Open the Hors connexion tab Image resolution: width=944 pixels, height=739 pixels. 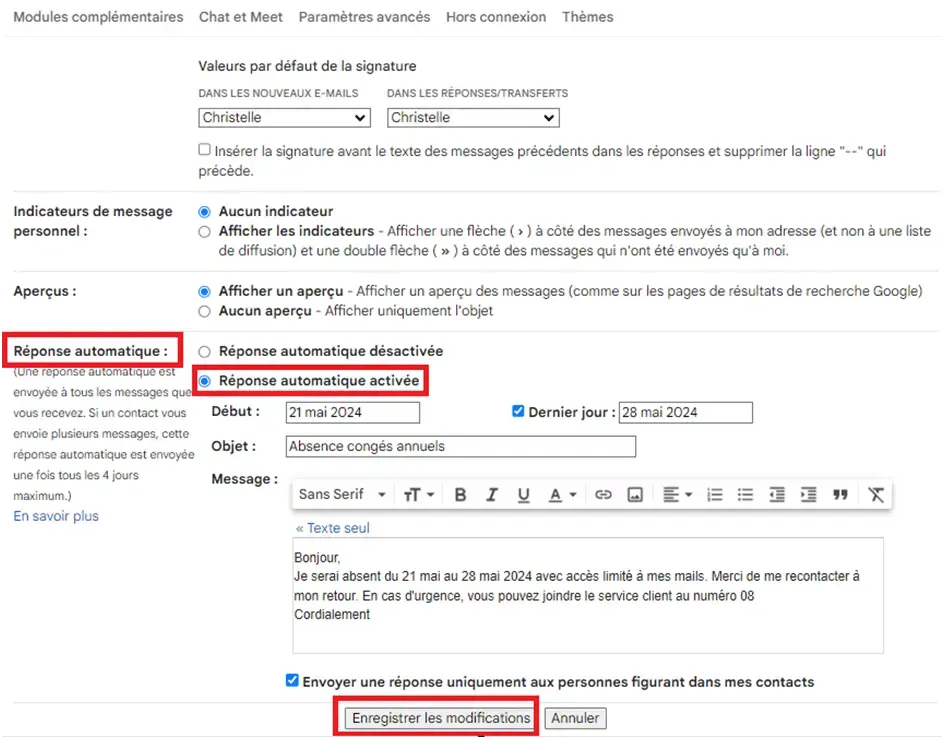(496, 17)
